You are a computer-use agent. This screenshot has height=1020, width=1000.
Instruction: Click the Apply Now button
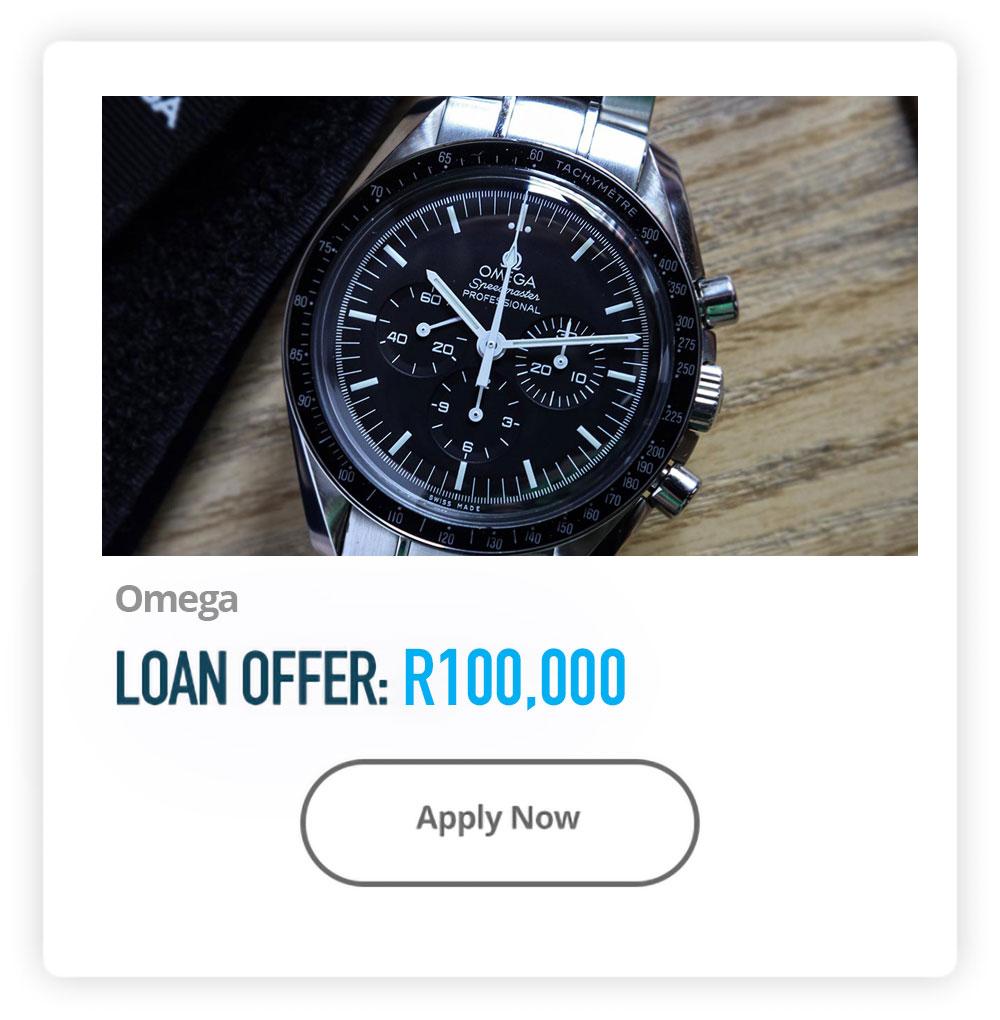tap(499, 822)
